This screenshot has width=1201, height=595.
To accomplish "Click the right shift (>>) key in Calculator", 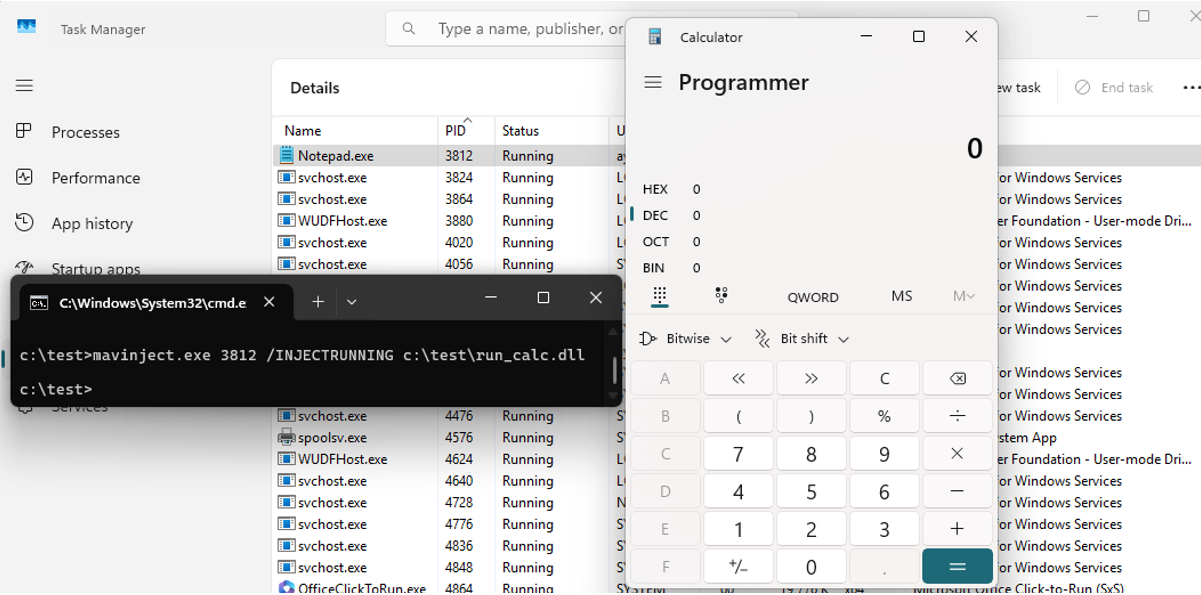I will point(811,379).
